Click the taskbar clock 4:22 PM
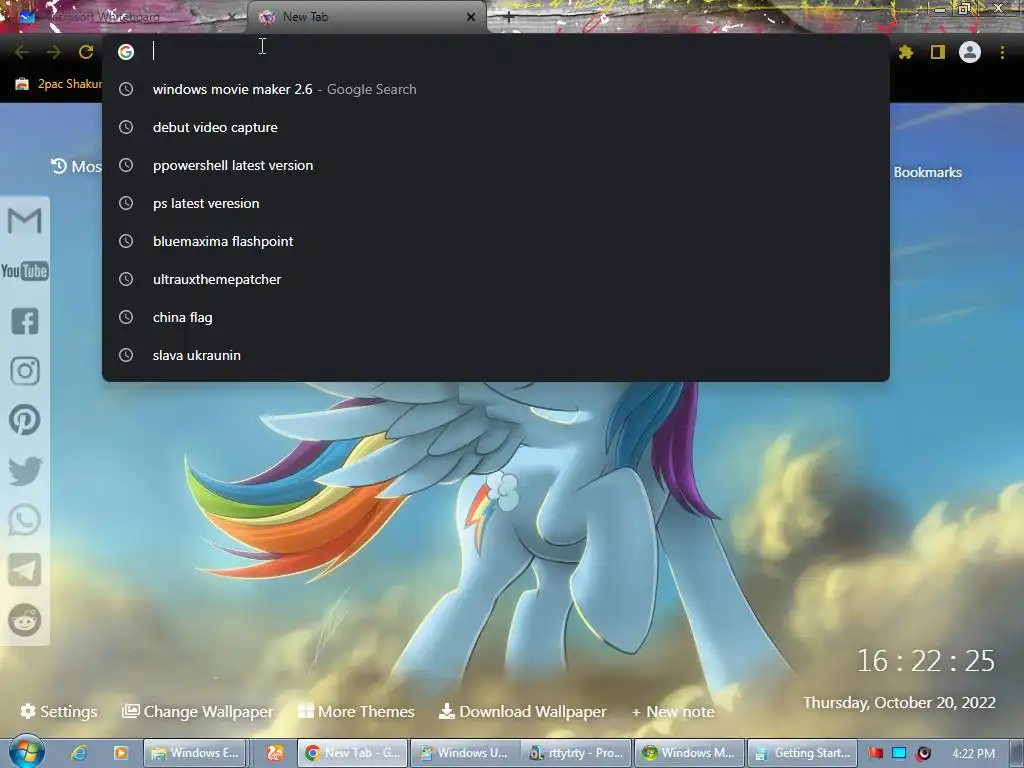This screenshot has width=1024, height=768. [973, 754]
